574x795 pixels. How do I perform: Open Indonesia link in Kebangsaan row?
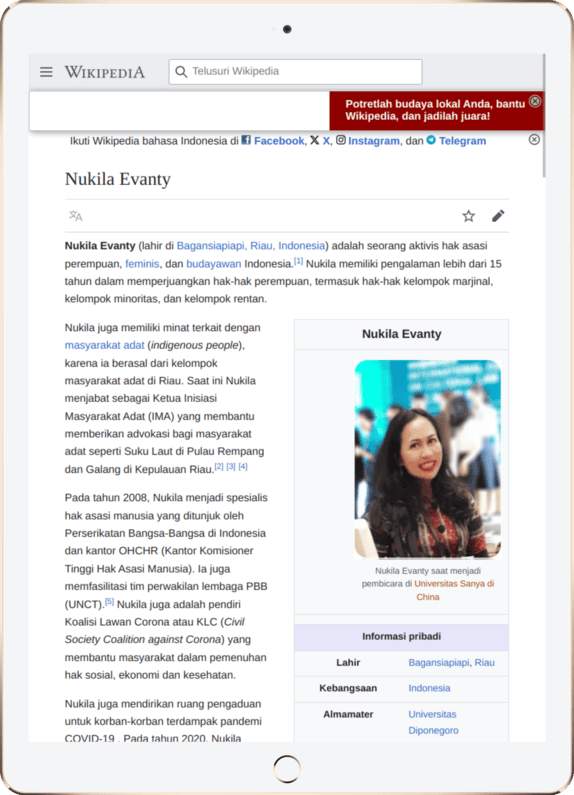coord(429,688)
